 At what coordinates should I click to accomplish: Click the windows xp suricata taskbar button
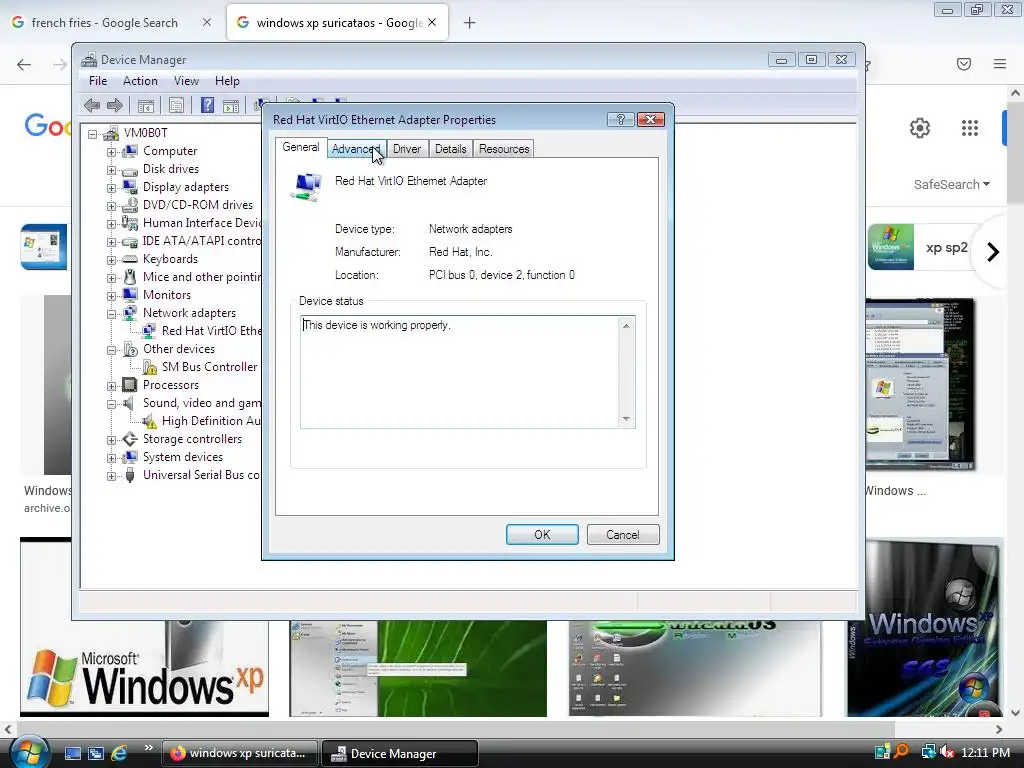click(239, 754)
